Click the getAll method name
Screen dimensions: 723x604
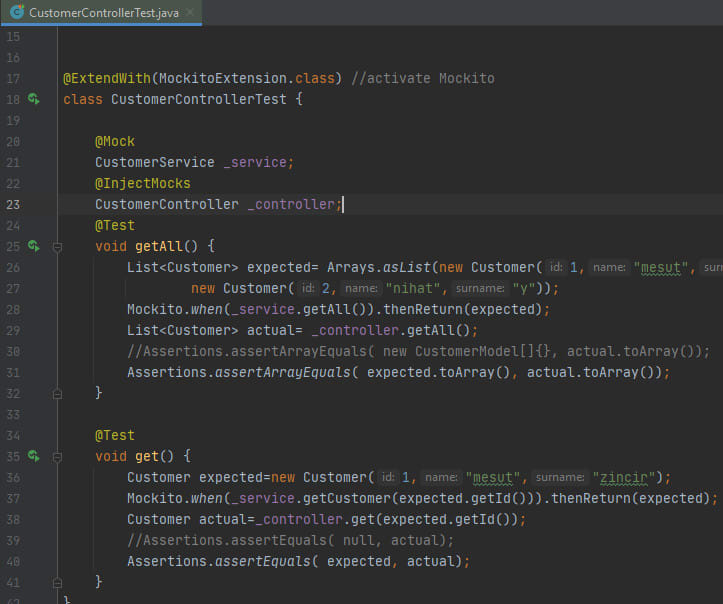[159, 246]
